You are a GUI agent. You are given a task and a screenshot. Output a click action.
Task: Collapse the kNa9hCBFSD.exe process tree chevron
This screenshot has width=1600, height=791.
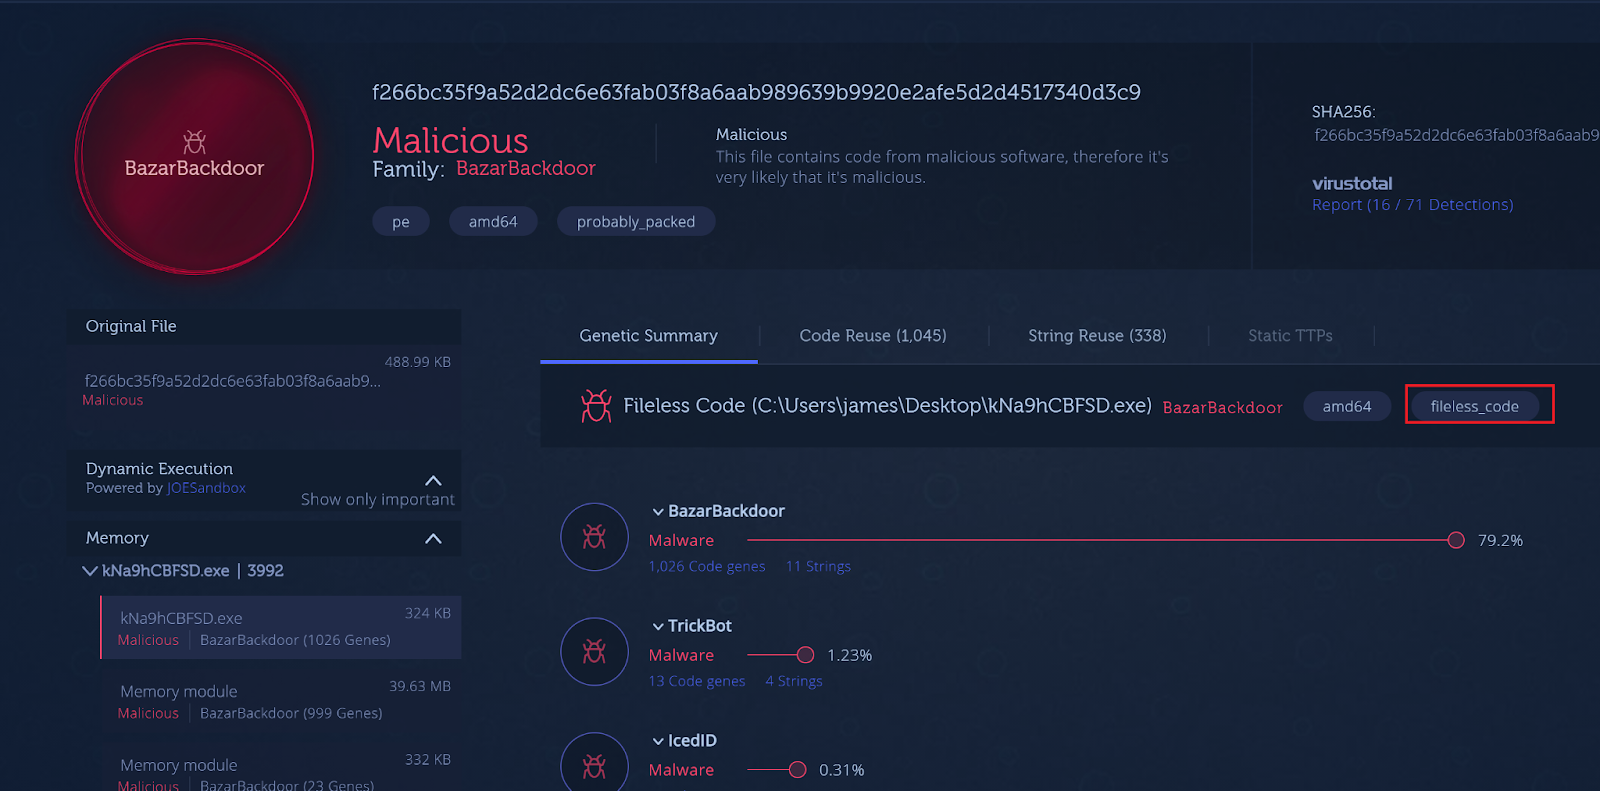[90, 571]
